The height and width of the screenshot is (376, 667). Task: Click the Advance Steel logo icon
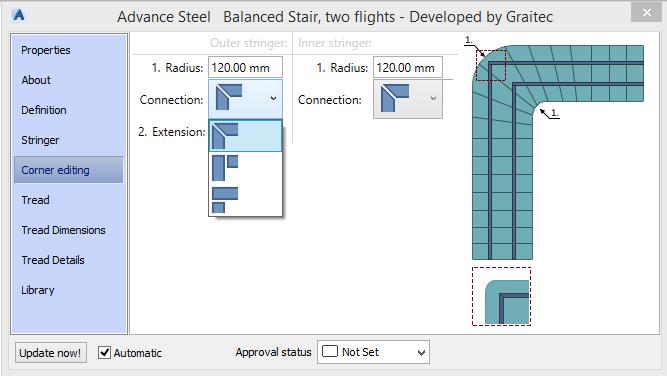19,15
